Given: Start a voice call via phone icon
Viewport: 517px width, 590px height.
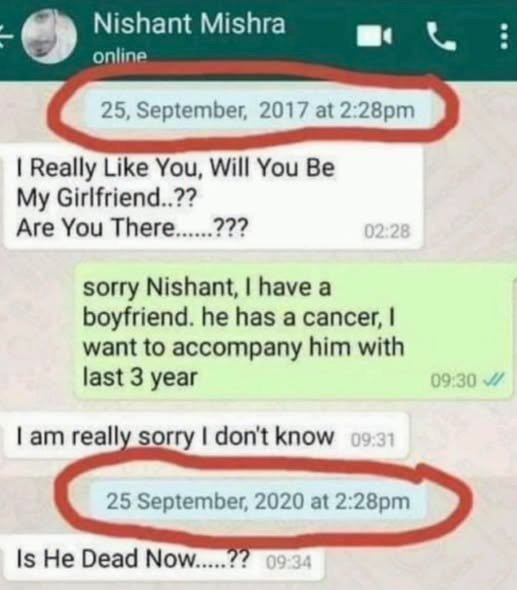Looking at the screenshot, I should tap(441, 36).
